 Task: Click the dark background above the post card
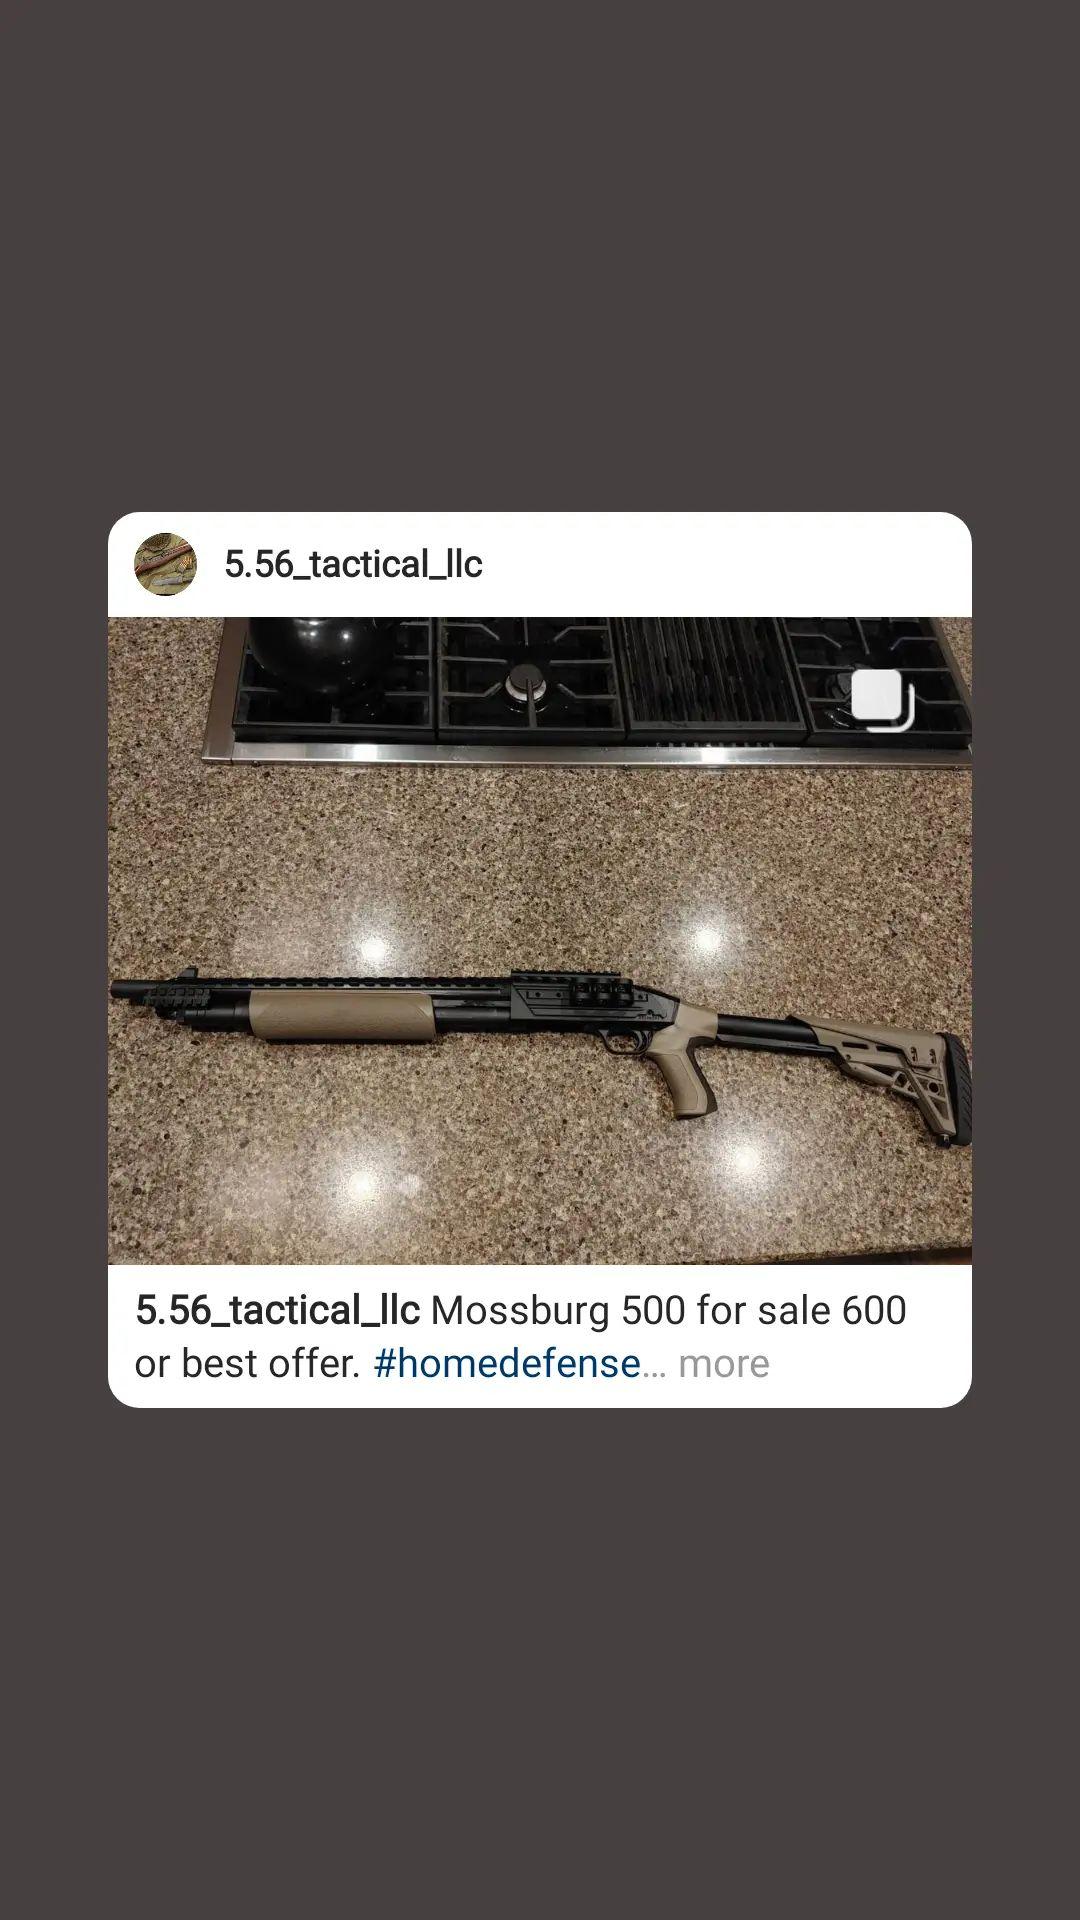540,256
